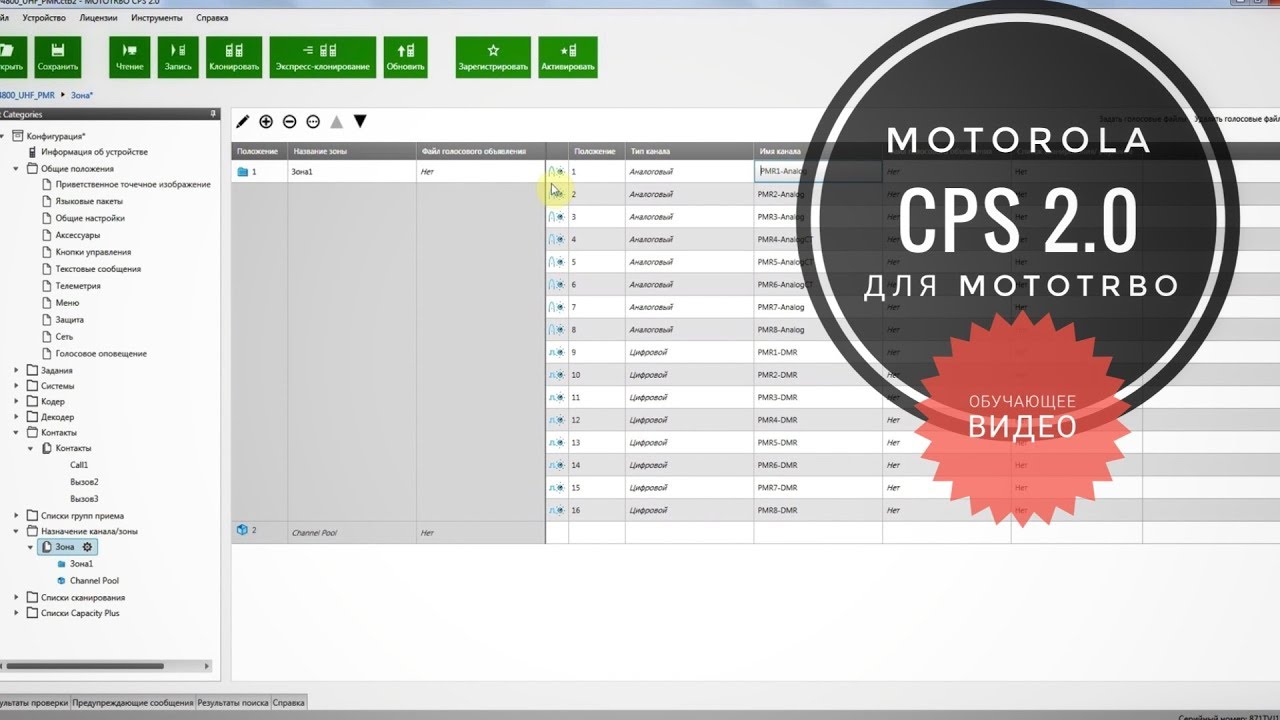The image size is (1280, 720).
Task: Switch to Результаты поиска tab
Action: (x=233, y=703)
